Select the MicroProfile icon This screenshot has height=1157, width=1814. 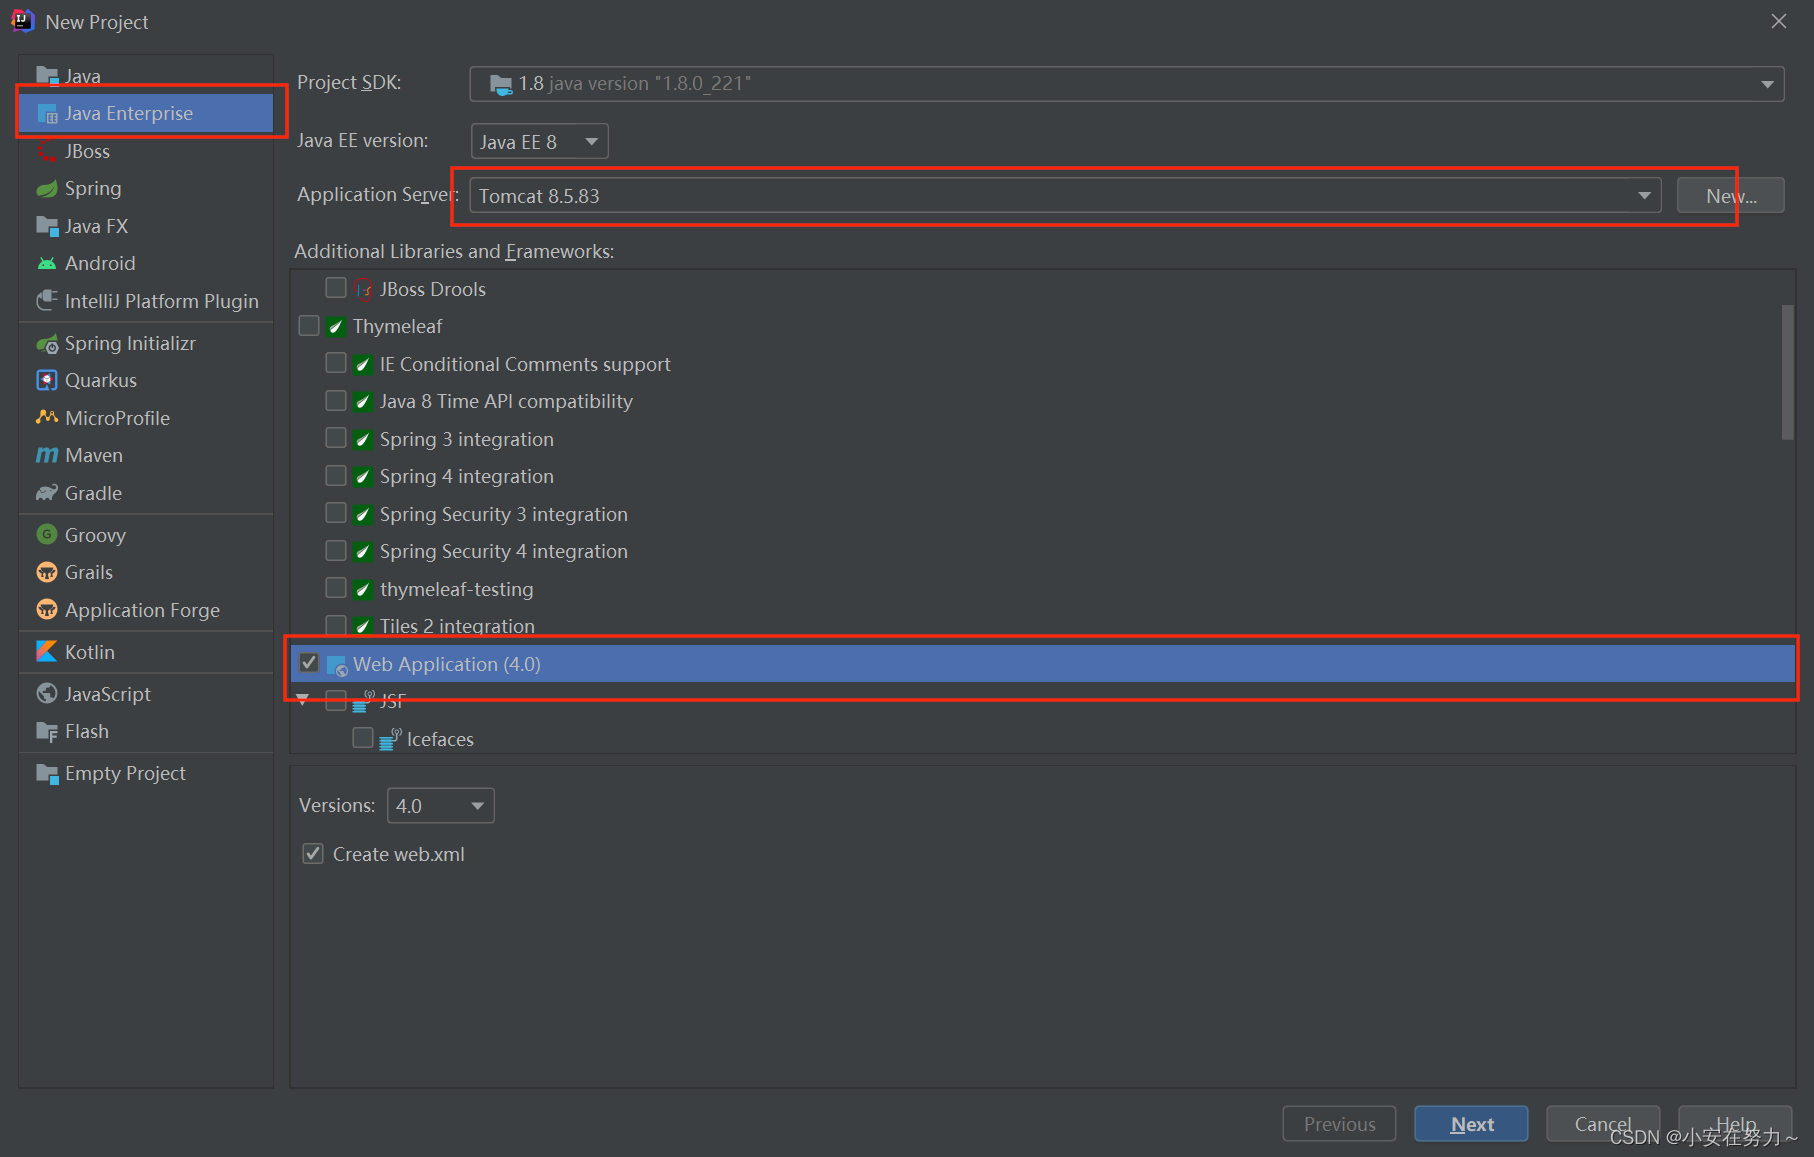point(47,418)
